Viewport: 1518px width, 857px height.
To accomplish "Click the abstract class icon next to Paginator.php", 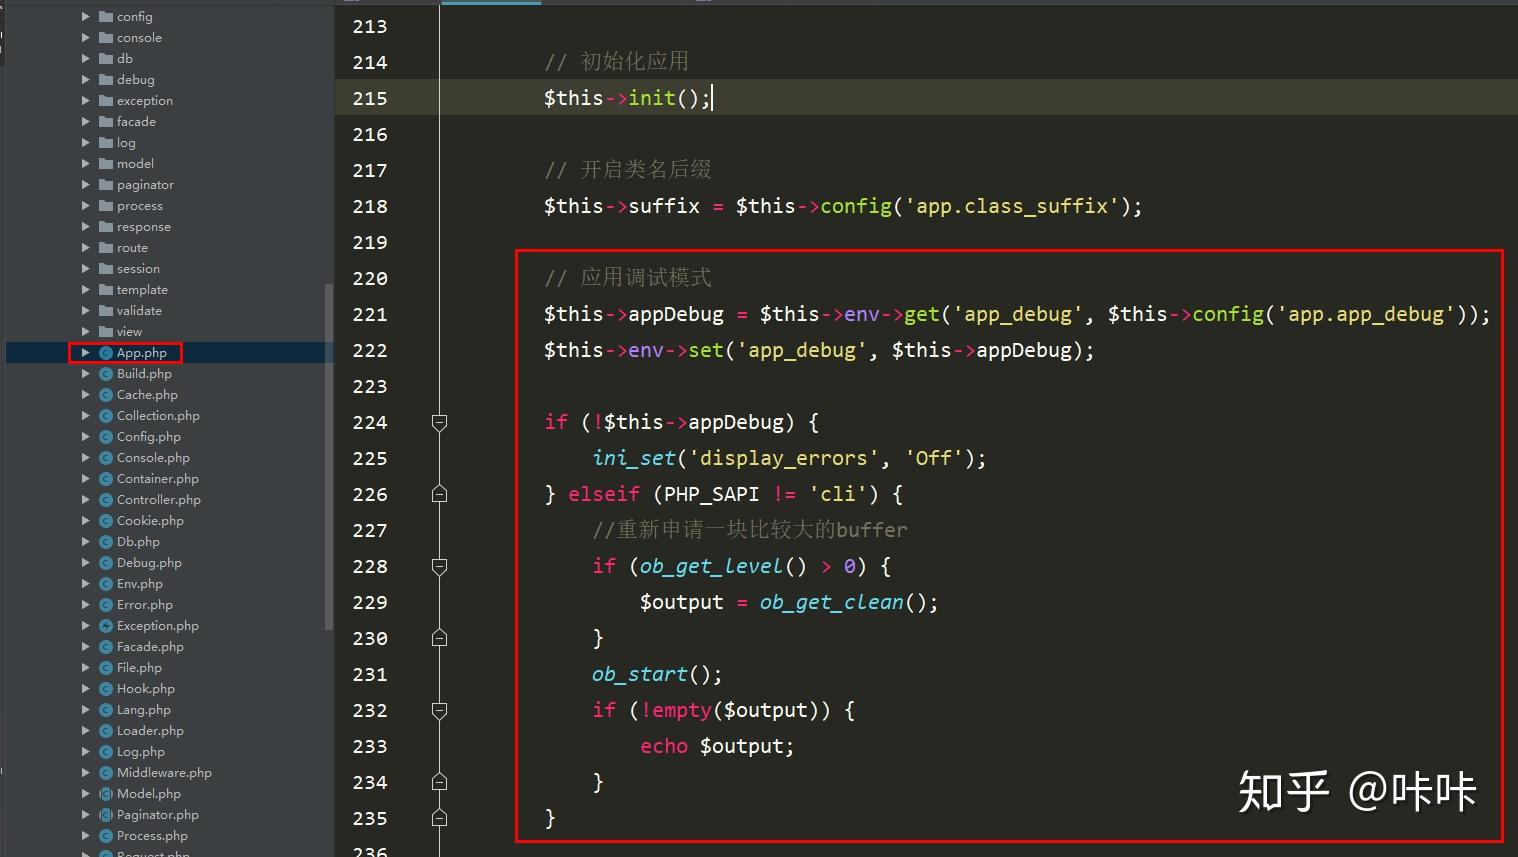I will pos(106,814).
